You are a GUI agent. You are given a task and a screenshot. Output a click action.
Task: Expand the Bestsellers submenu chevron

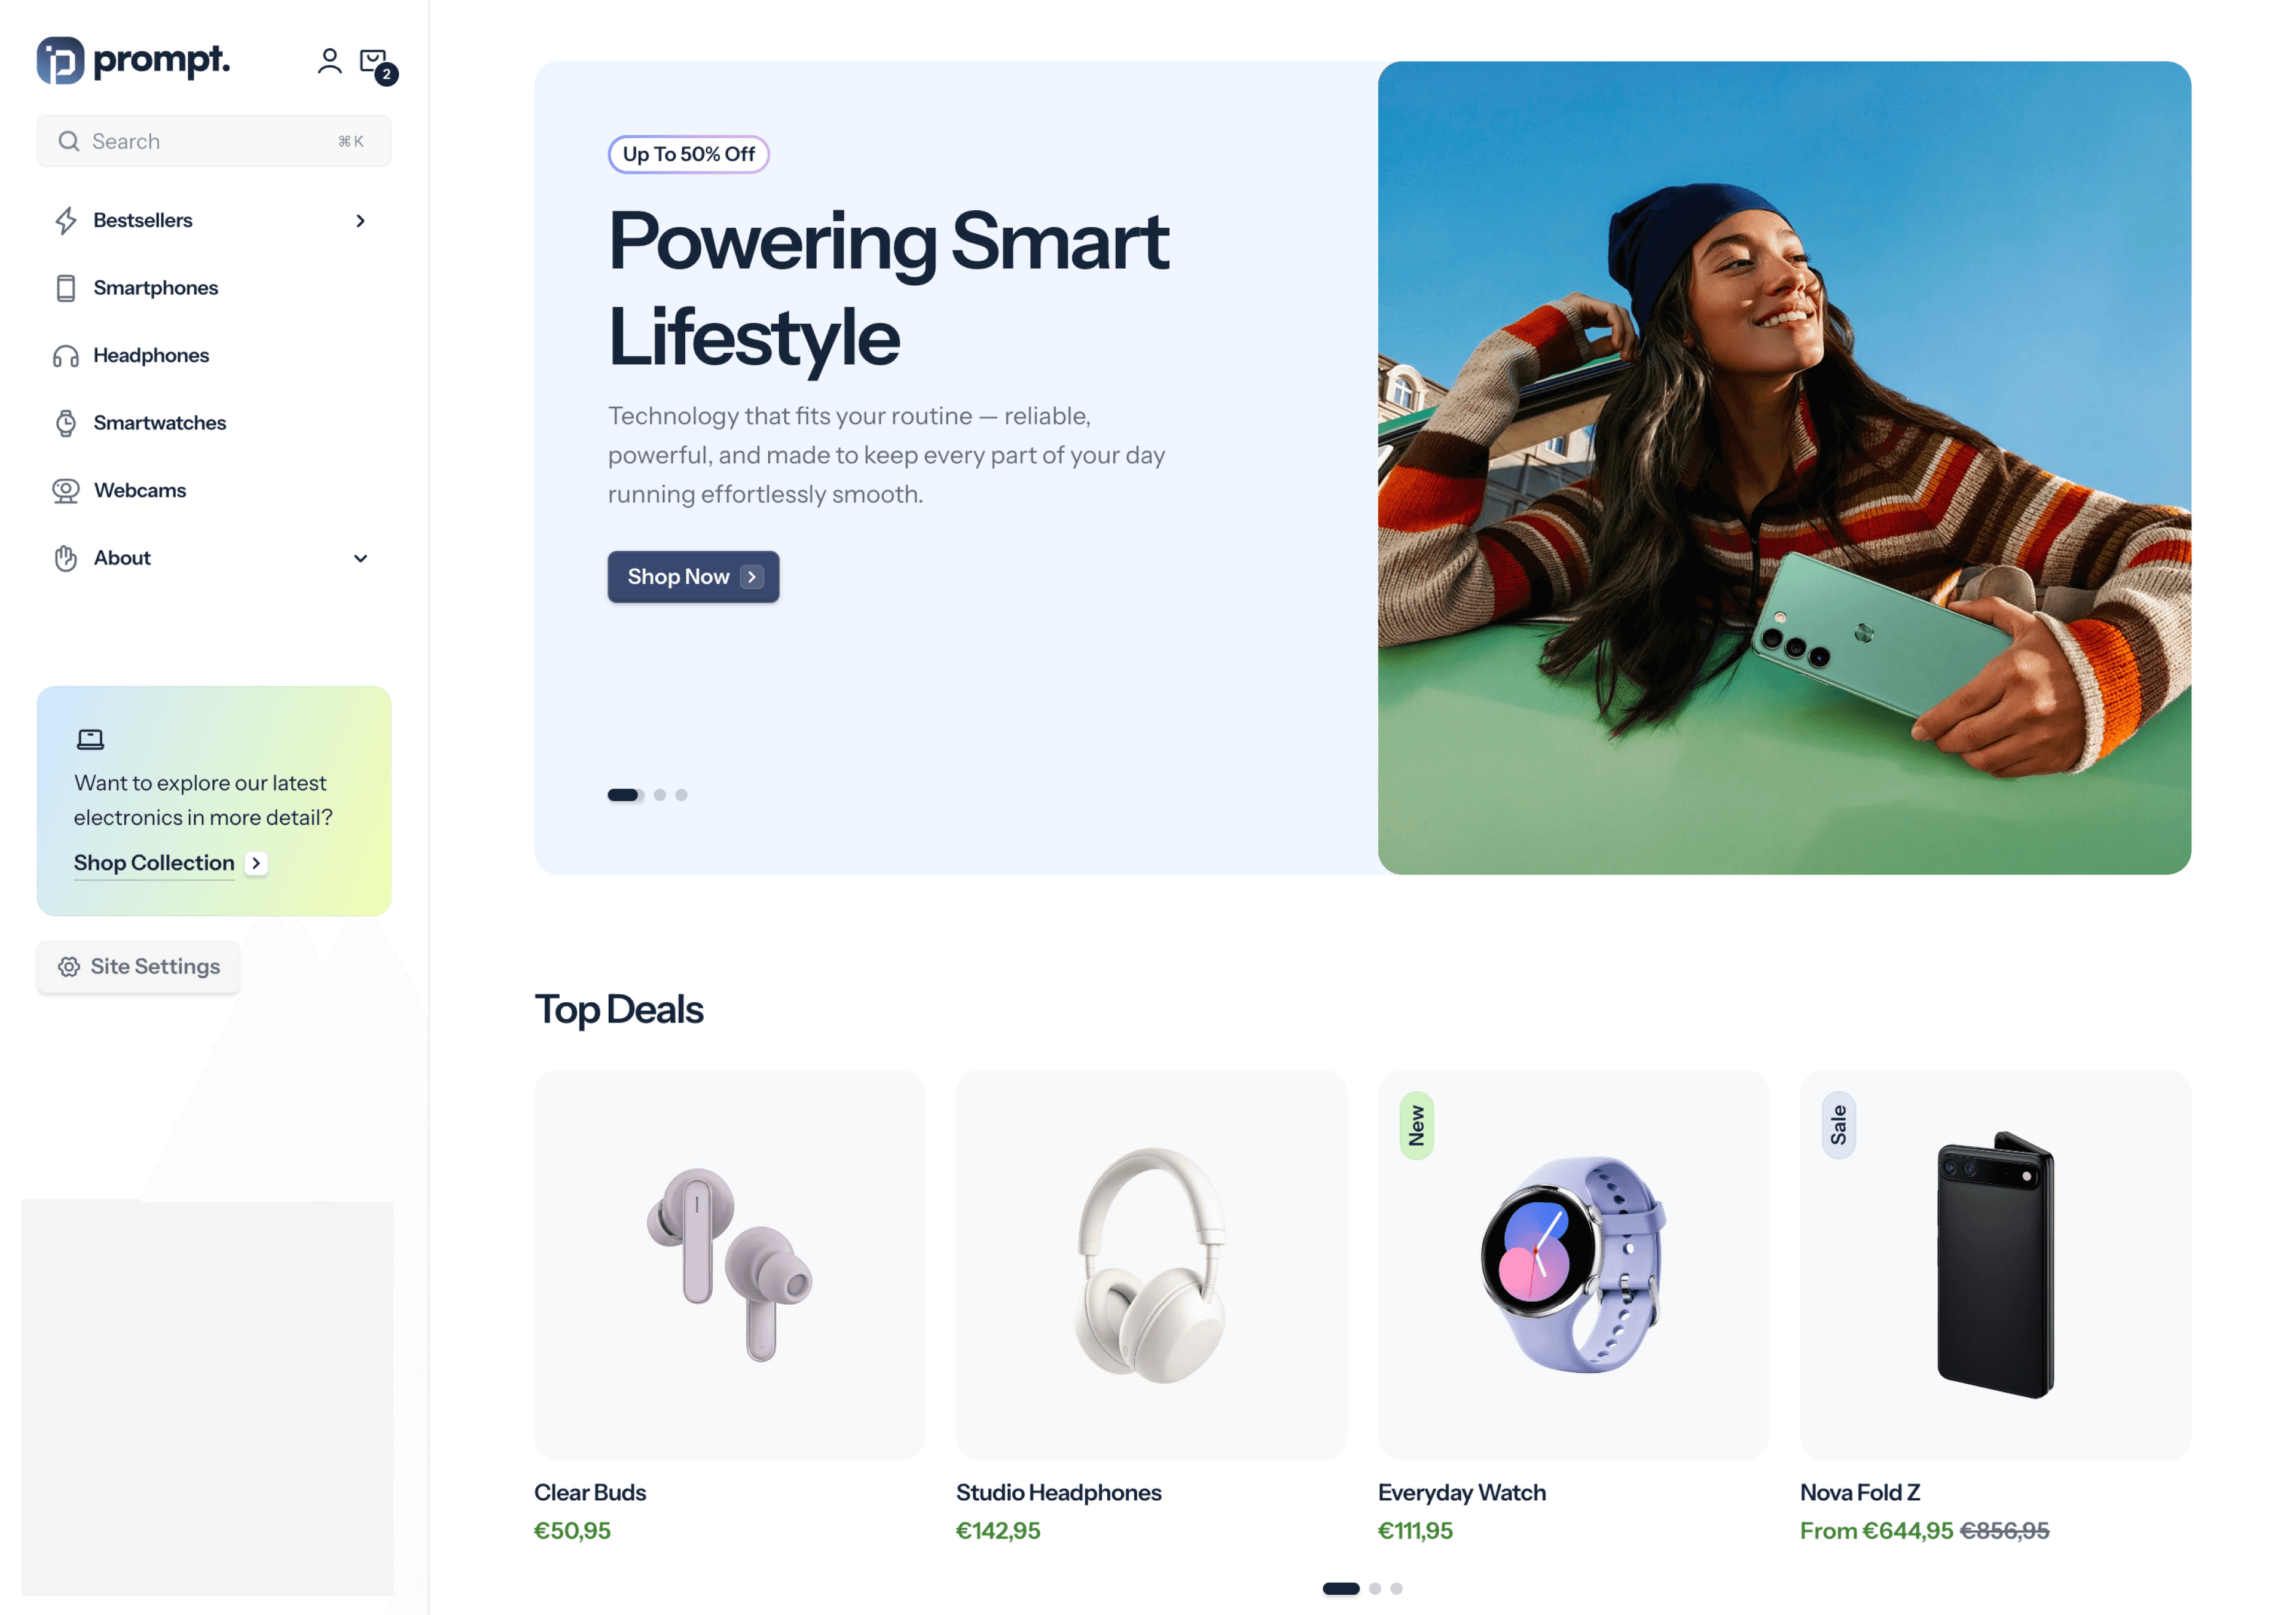coord(361,221)
